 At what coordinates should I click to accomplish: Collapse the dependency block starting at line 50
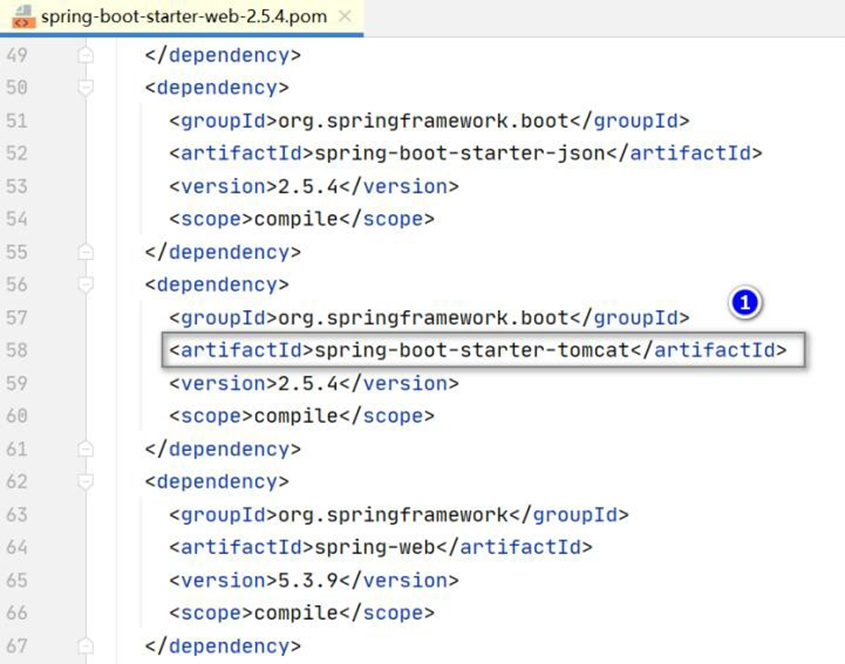pyautogui.click(x=85, y=88)
